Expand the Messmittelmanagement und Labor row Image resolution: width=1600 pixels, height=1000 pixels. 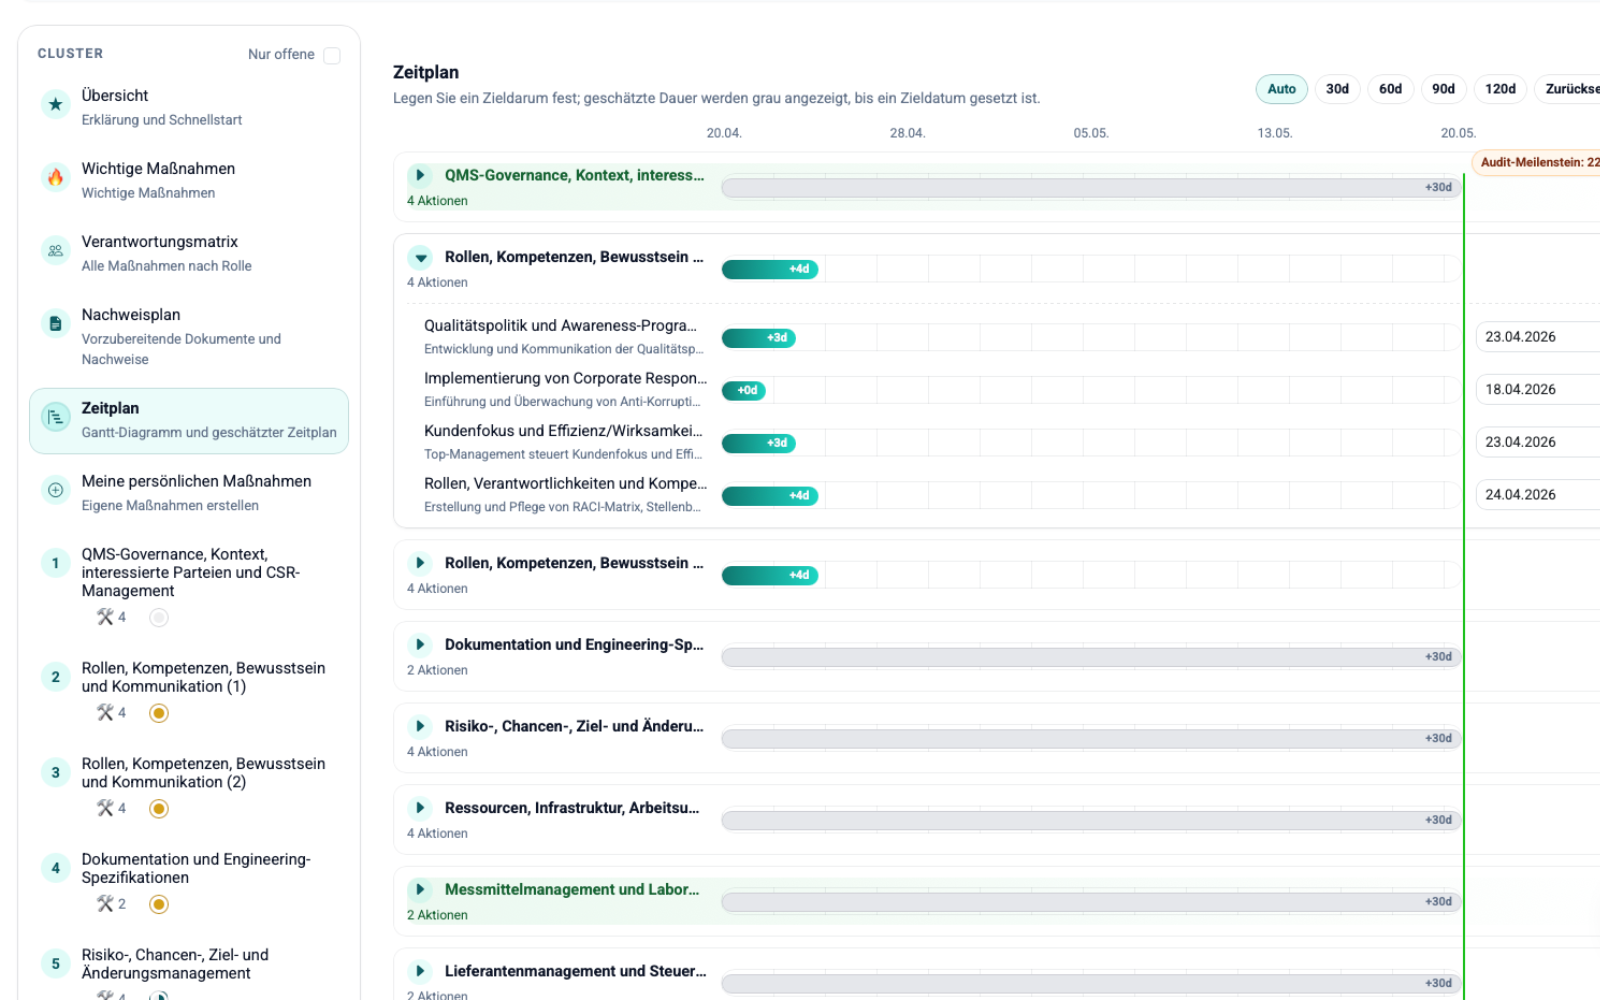click(x=420, y=890)
